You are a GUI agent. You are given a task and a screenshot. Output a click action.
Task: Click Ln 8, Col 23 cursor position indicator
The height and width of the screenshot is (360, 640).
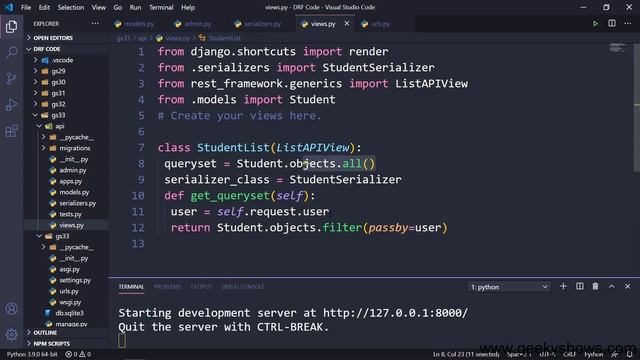(x=466, y=354)
